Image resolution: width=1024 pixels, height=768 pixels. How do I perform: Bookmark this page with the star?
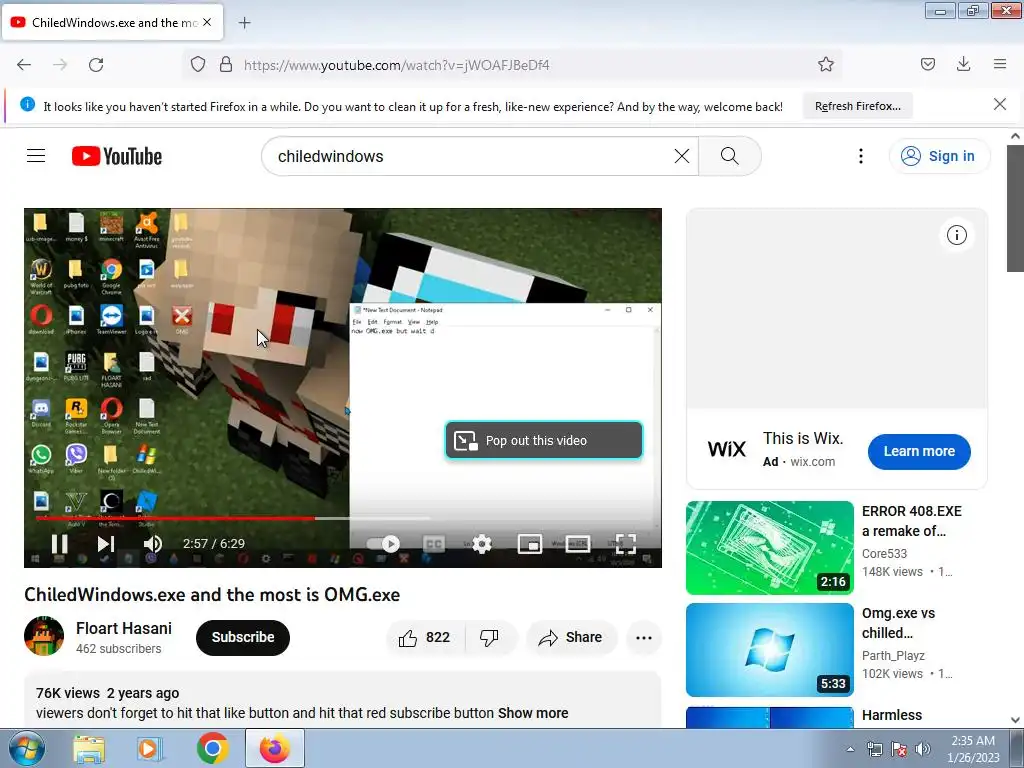point(825,64)
